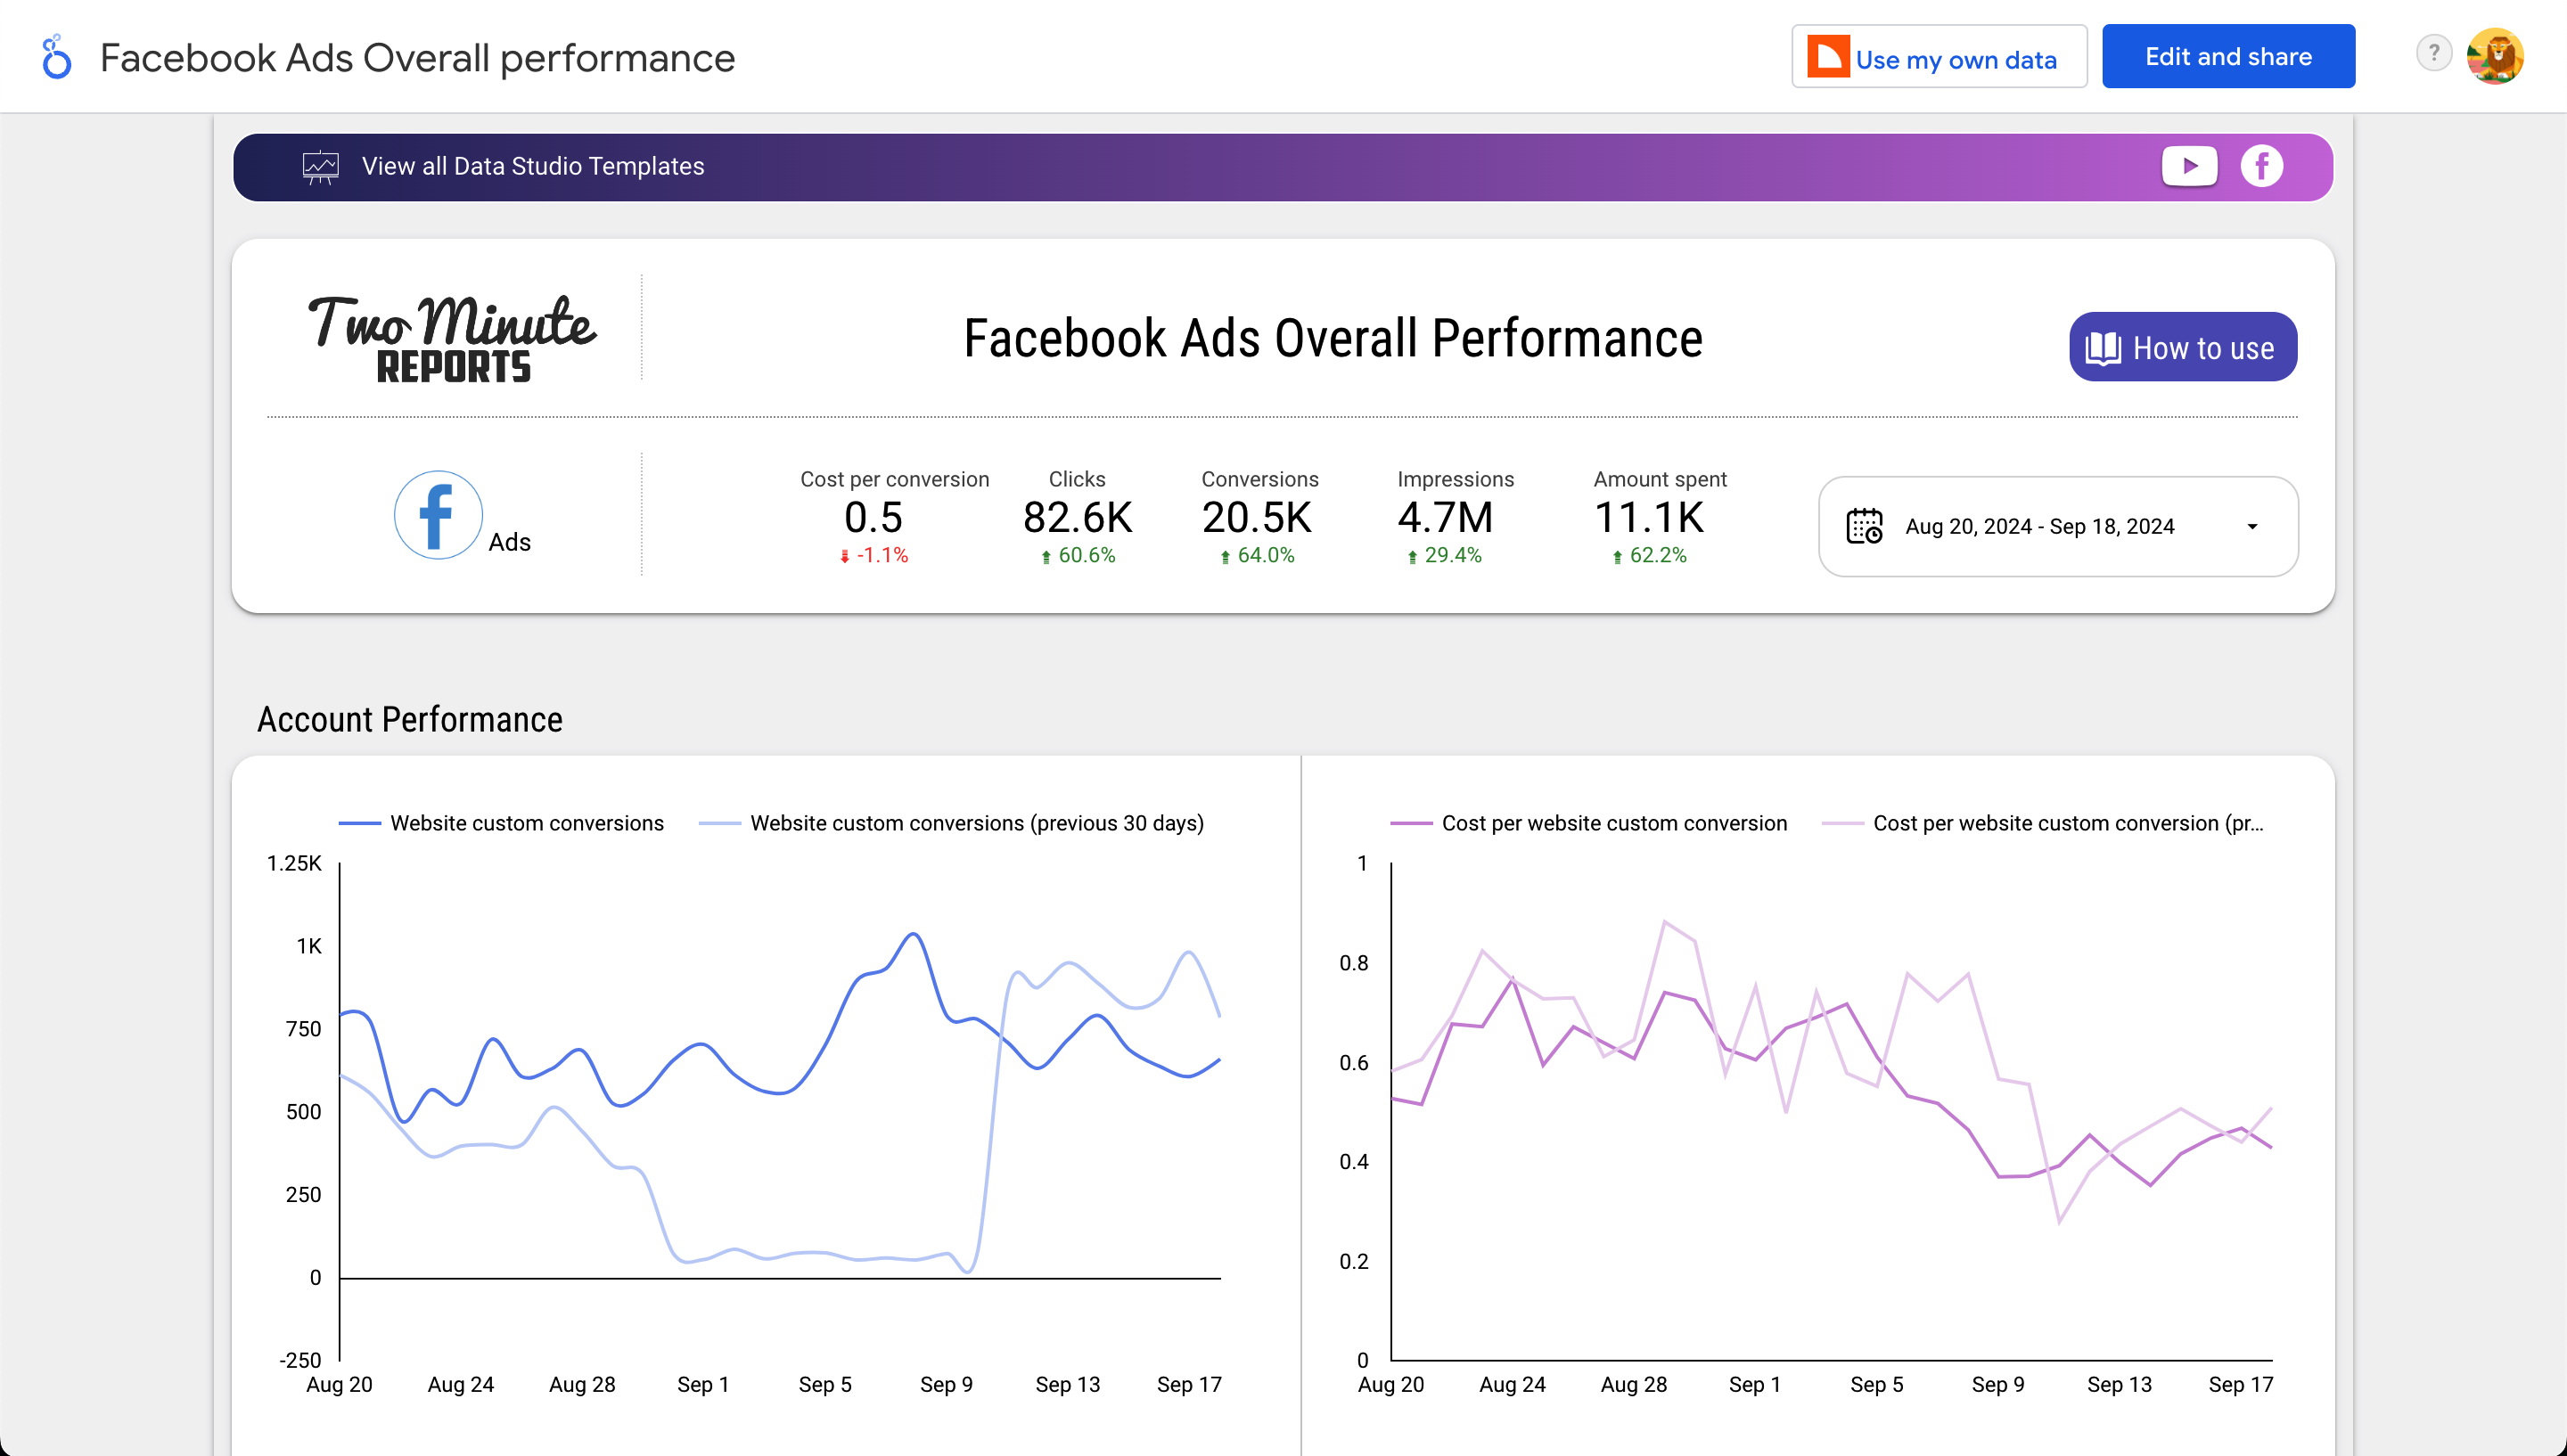The image size is (2567, 1456).
Task: Click the Clicks 82.6K scorecard value
Action: pyautogui.click(x=1077, y=518)
